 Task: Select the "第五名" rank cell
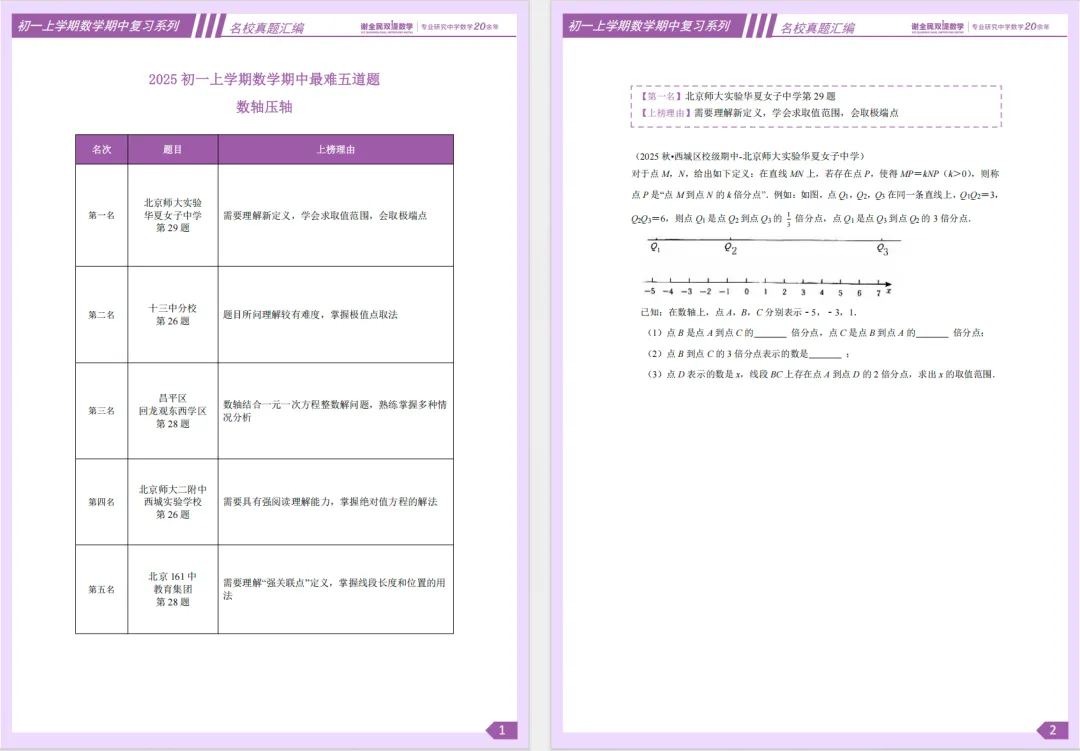pos(101,589)
